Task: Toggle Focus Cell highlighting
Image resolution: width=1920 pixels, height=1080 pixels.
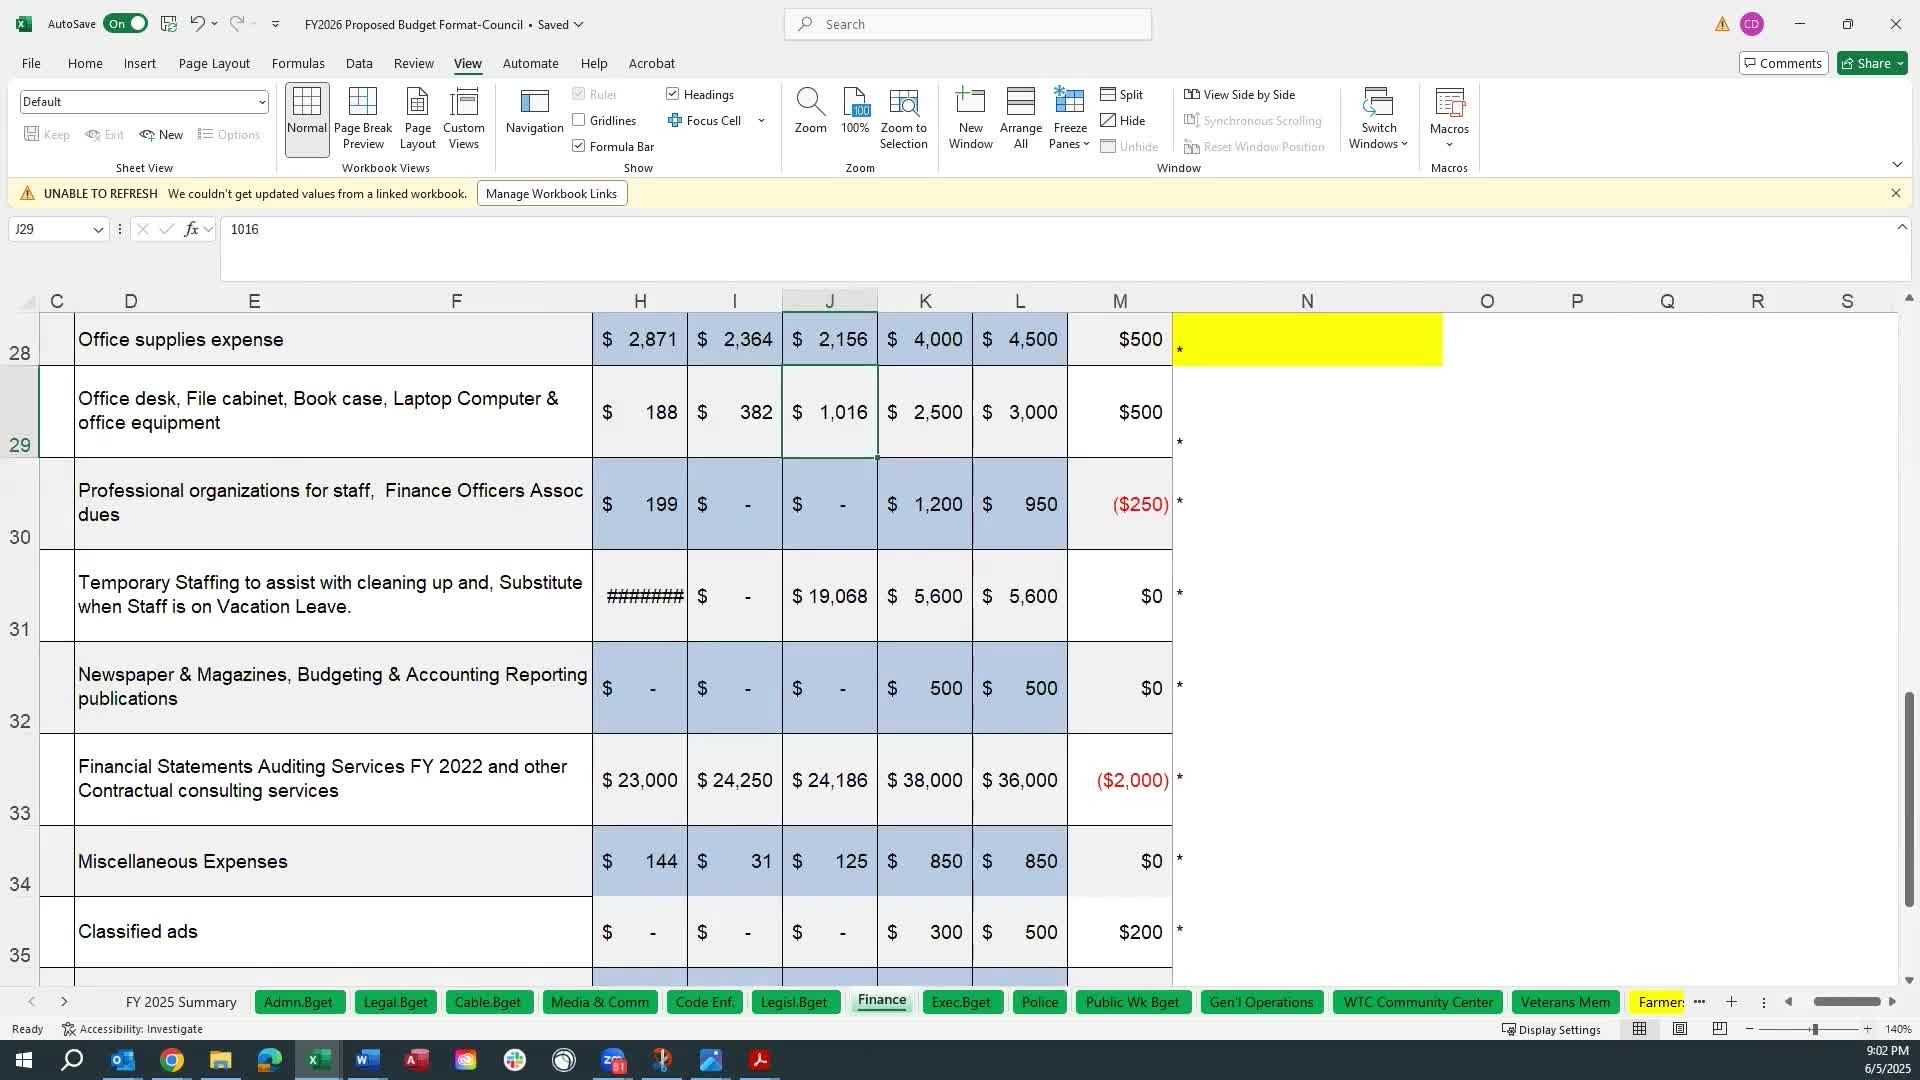Action: point(704,120)
